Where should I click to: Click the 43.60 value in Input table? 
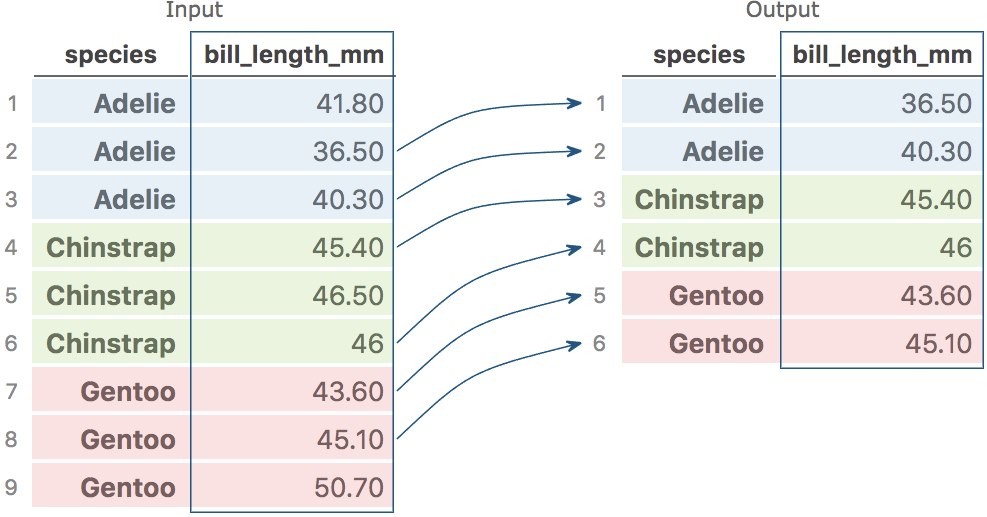347,392
